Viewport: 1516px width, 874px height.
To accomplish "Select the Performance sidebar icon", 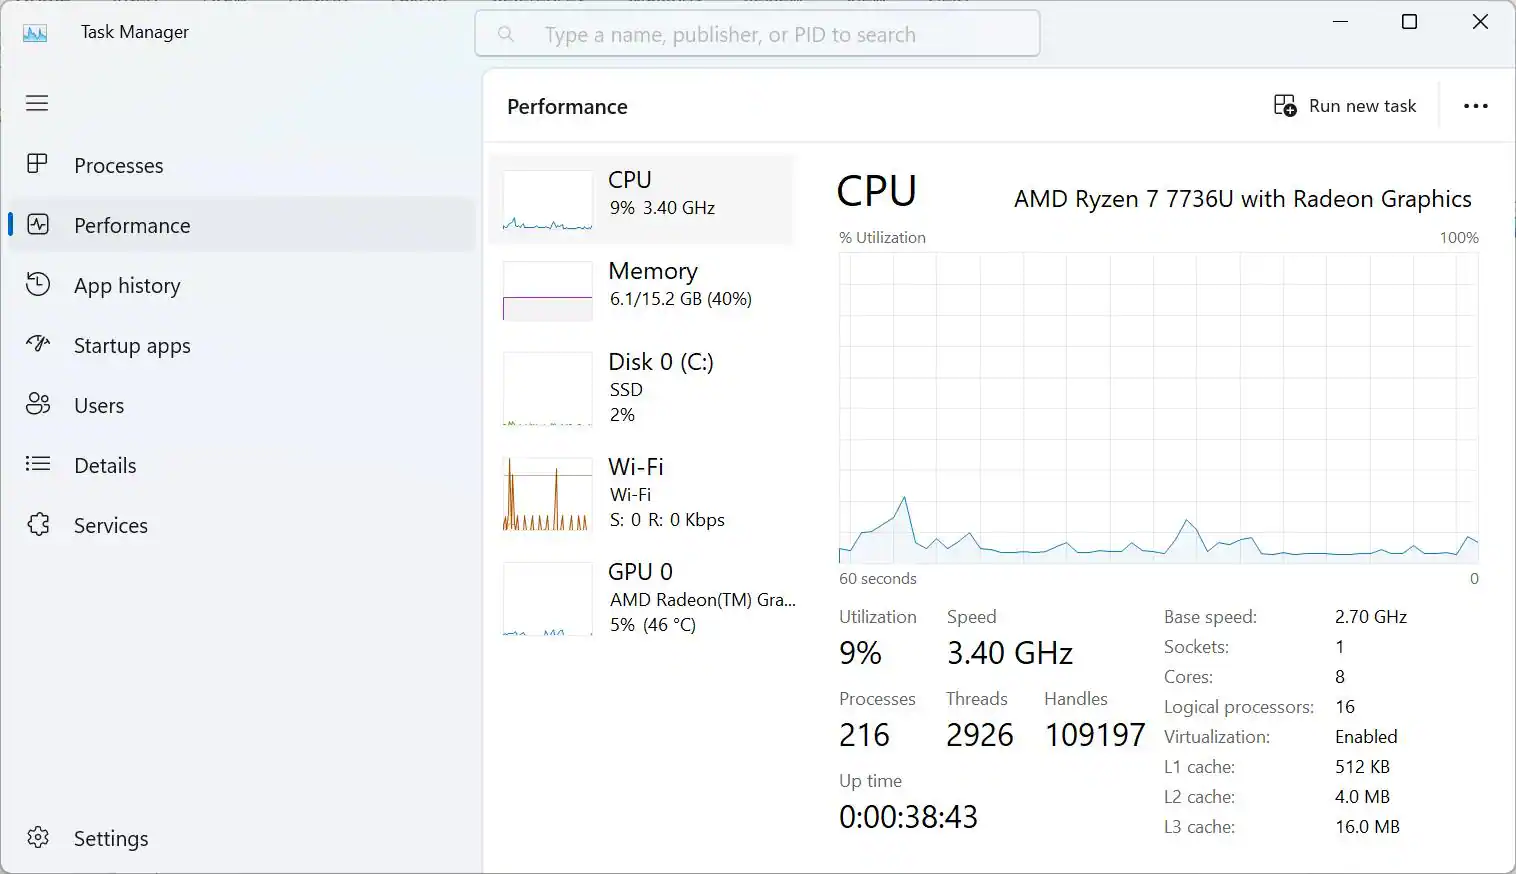I will [37, 225].
